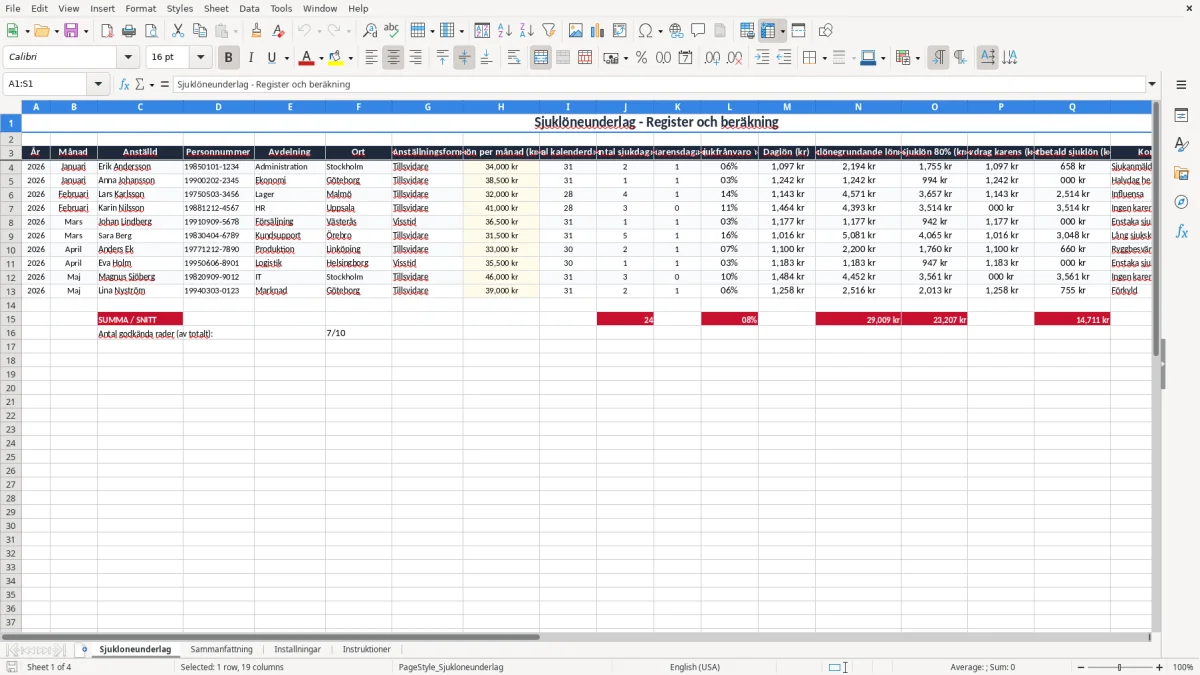Viewport: 1200px width, 675px height.
Task: Open the font size dropdown
Action: 200,58
